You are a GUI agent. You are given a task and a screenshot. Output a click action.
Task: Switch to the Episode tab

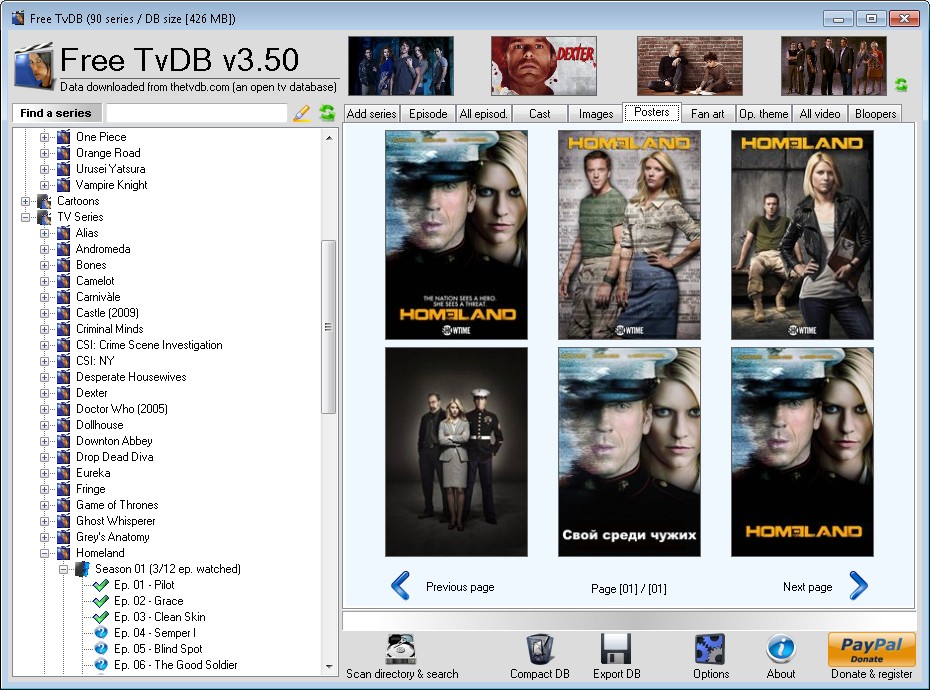428,113
